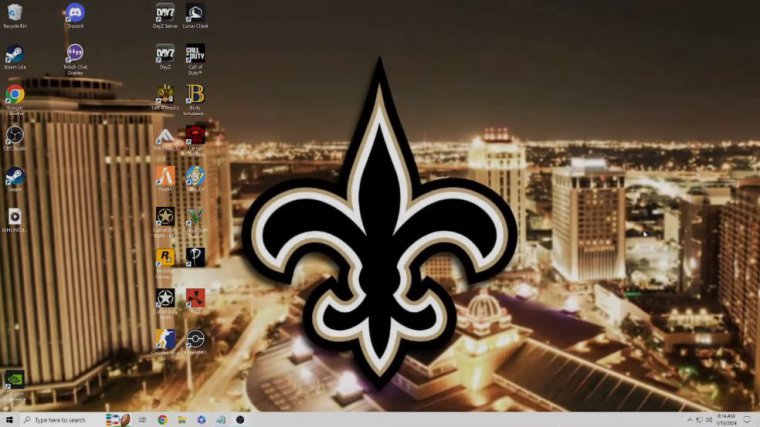Click the taskbar search box
This screenshot has height=427, width=760.
(x=65, y=420)
